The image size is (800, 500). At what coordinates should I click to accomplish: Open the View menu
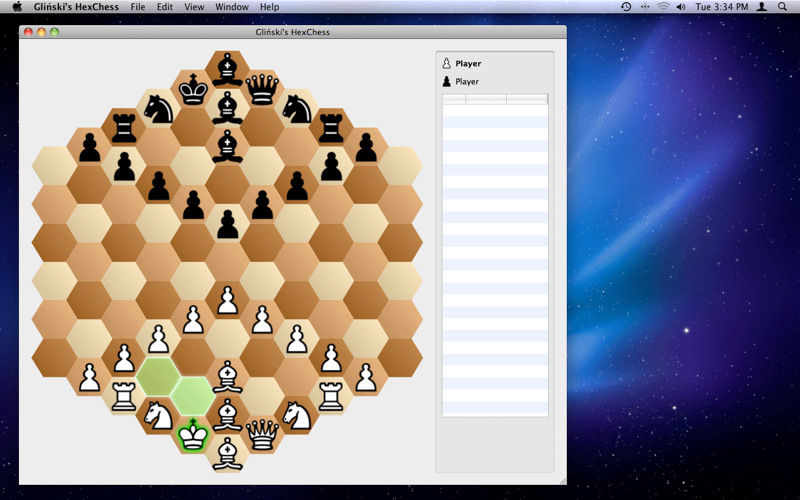194,7
